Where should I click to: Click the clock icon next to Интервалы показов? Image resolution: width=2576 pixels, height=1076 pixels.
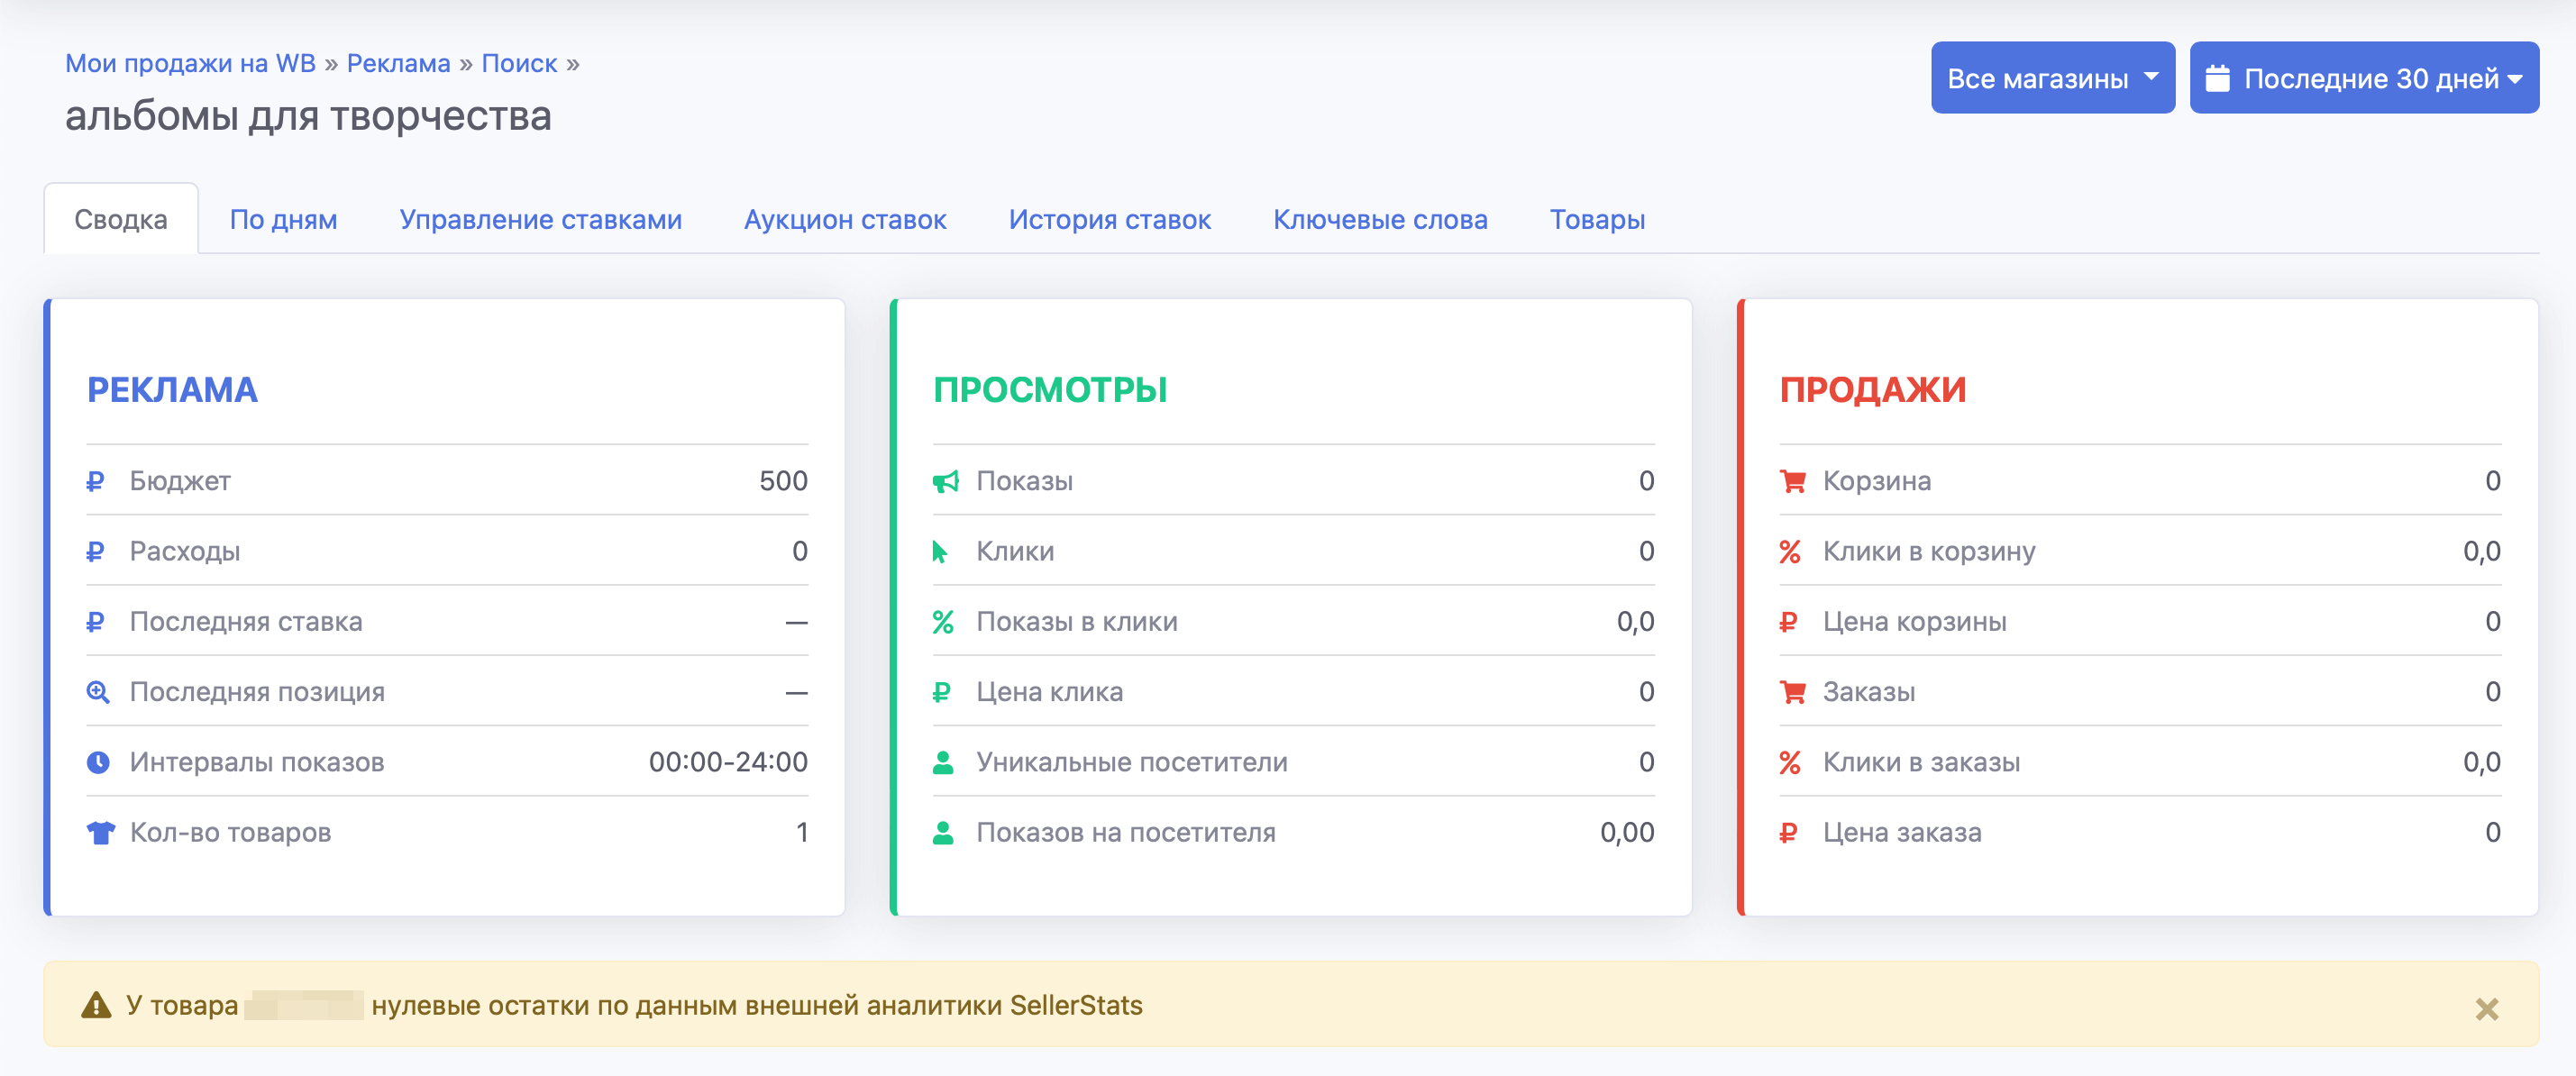point(98,761)
